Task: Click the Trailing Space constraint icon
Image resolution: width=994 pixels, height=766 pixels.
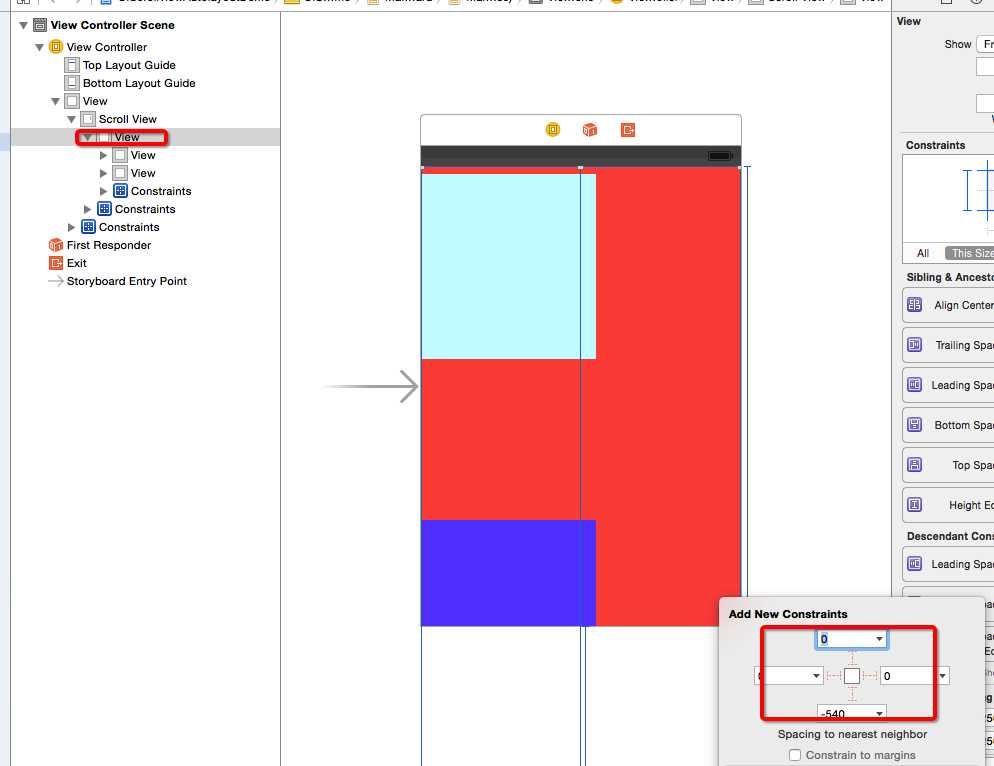Action: [914, 345]
